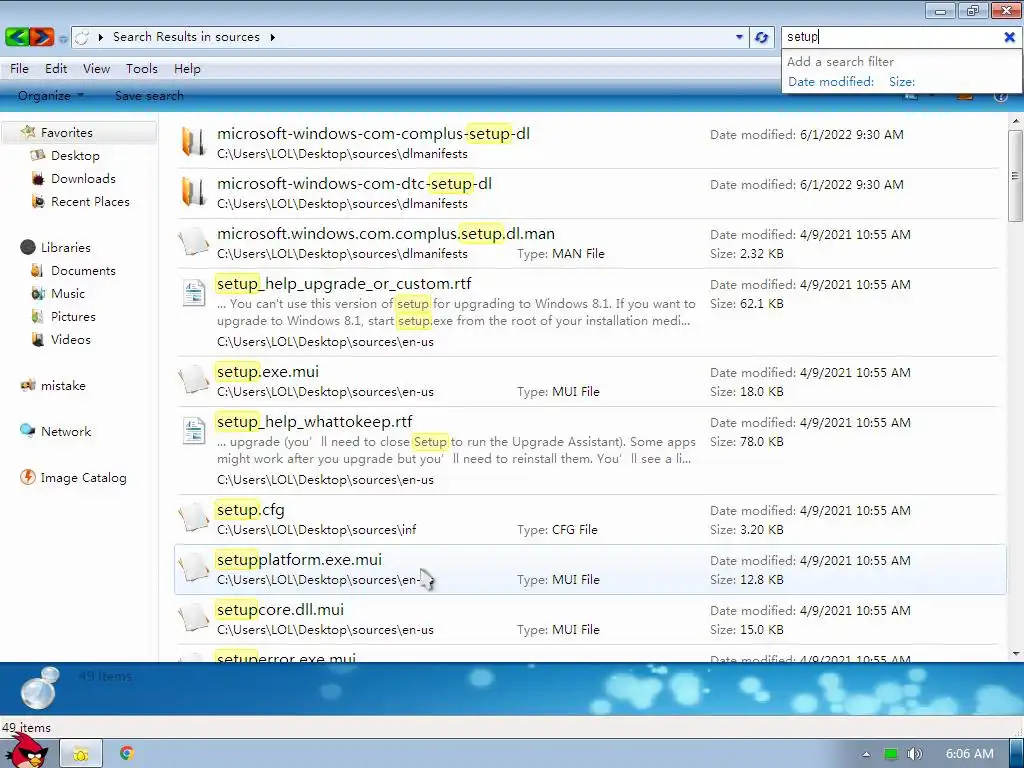This screenshot has width=1024, height=768.
Task: Open the Help menu
Action: [x=187, y=69]
